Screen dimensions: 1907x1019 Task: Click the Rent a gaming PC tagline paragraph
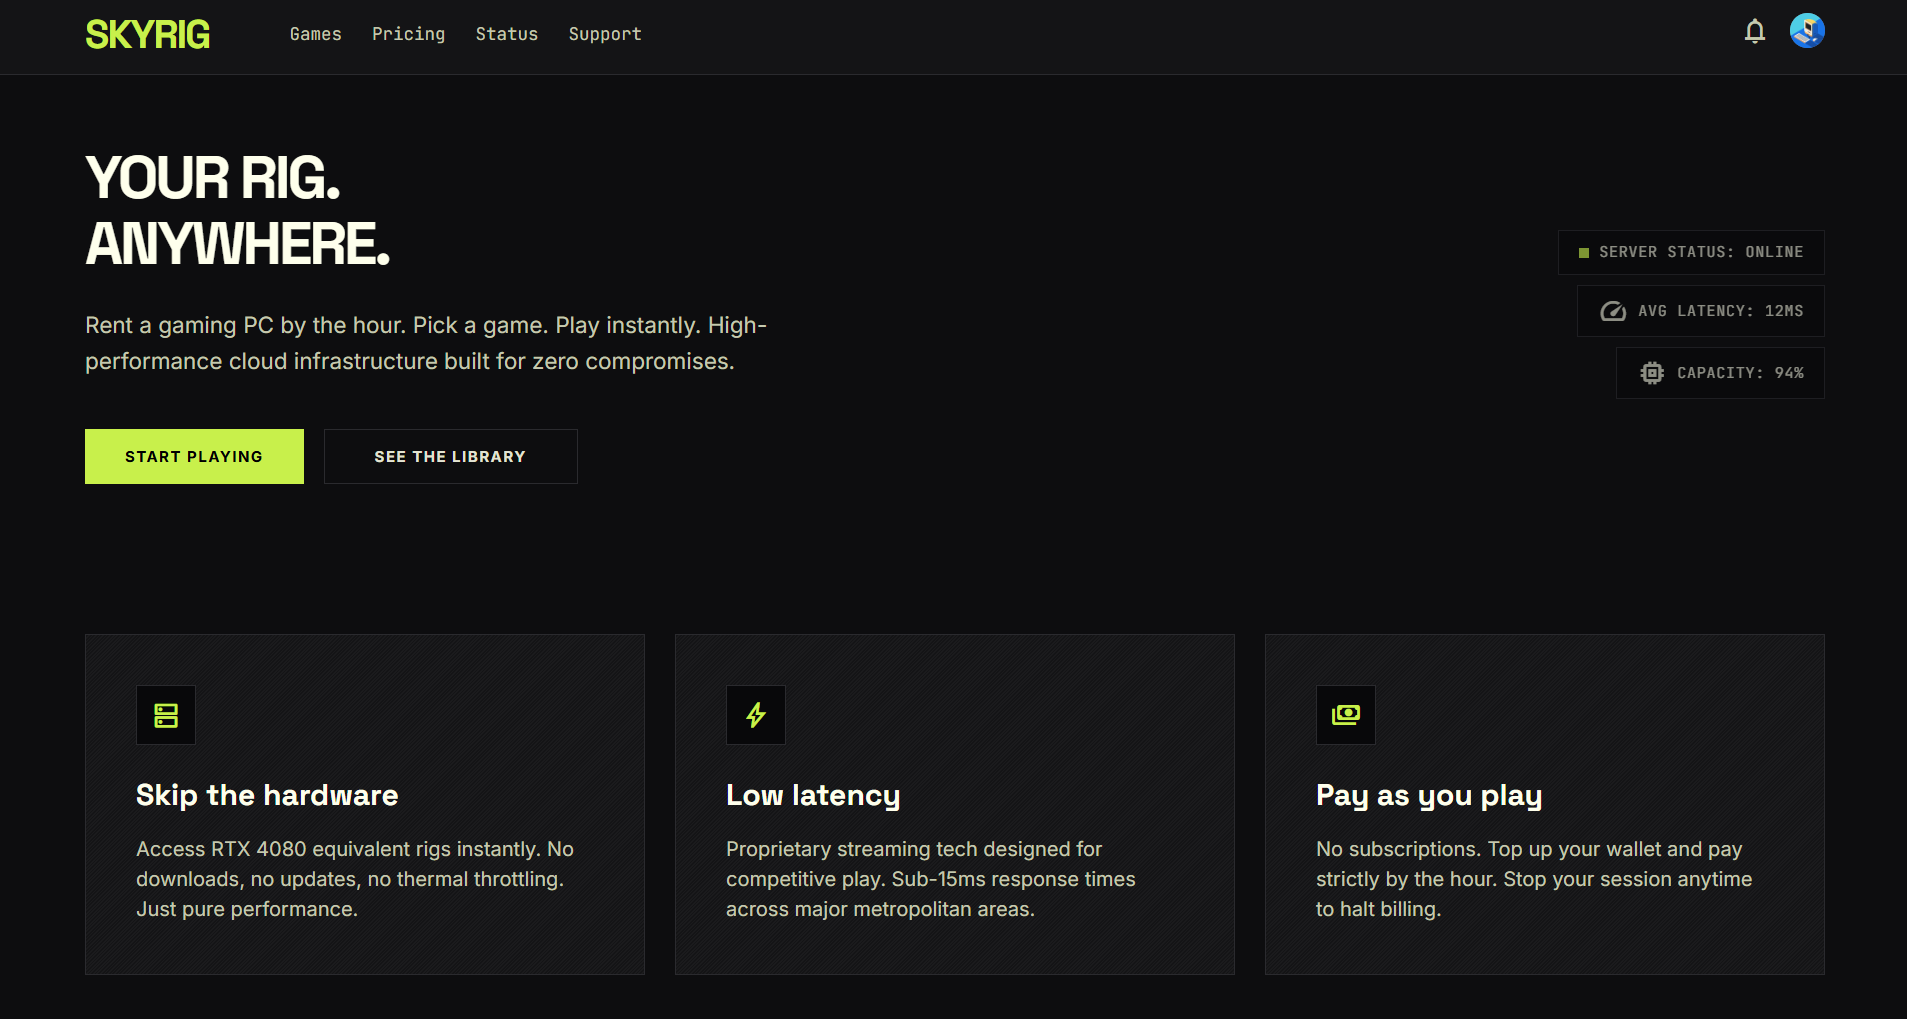[x=426, y=343]
